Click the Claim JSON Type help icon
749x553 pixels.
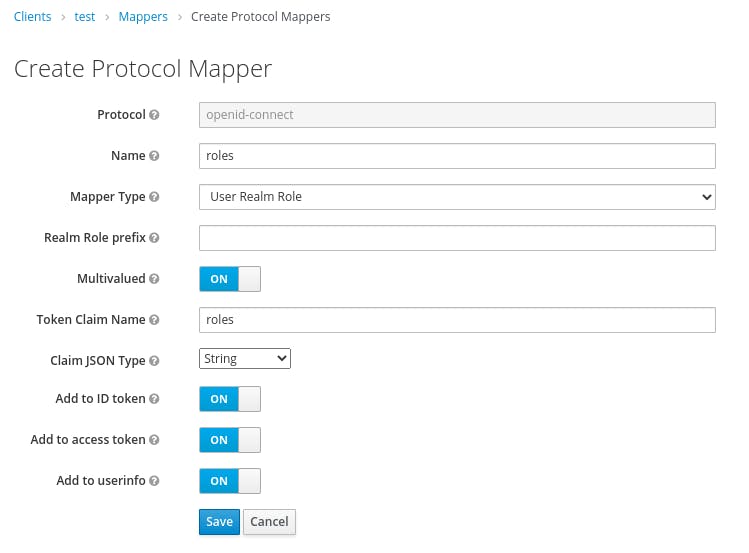[154, 361]
